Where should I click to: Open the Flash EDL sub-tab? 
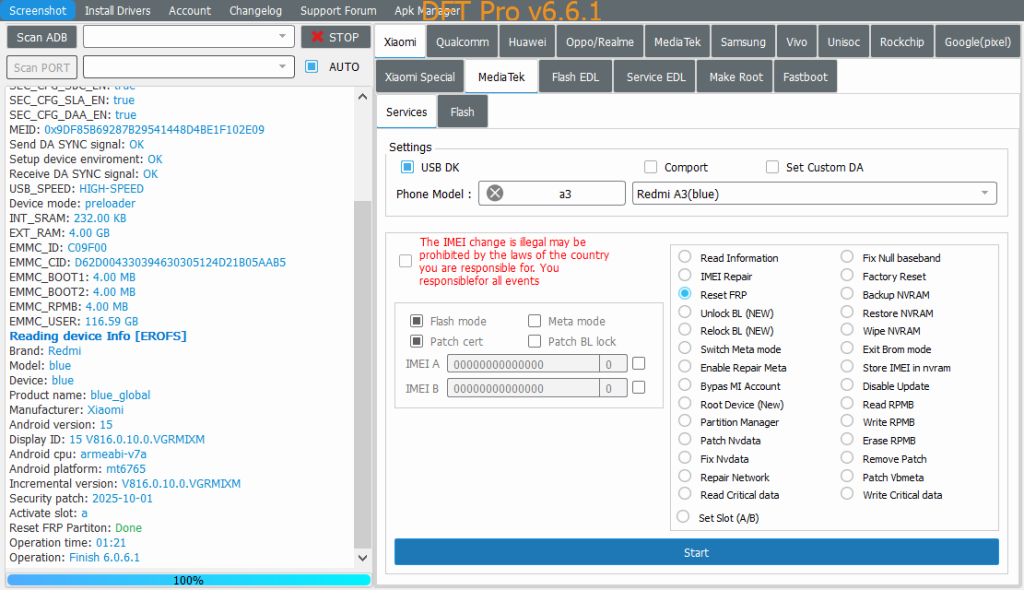(x=575, y=76)
